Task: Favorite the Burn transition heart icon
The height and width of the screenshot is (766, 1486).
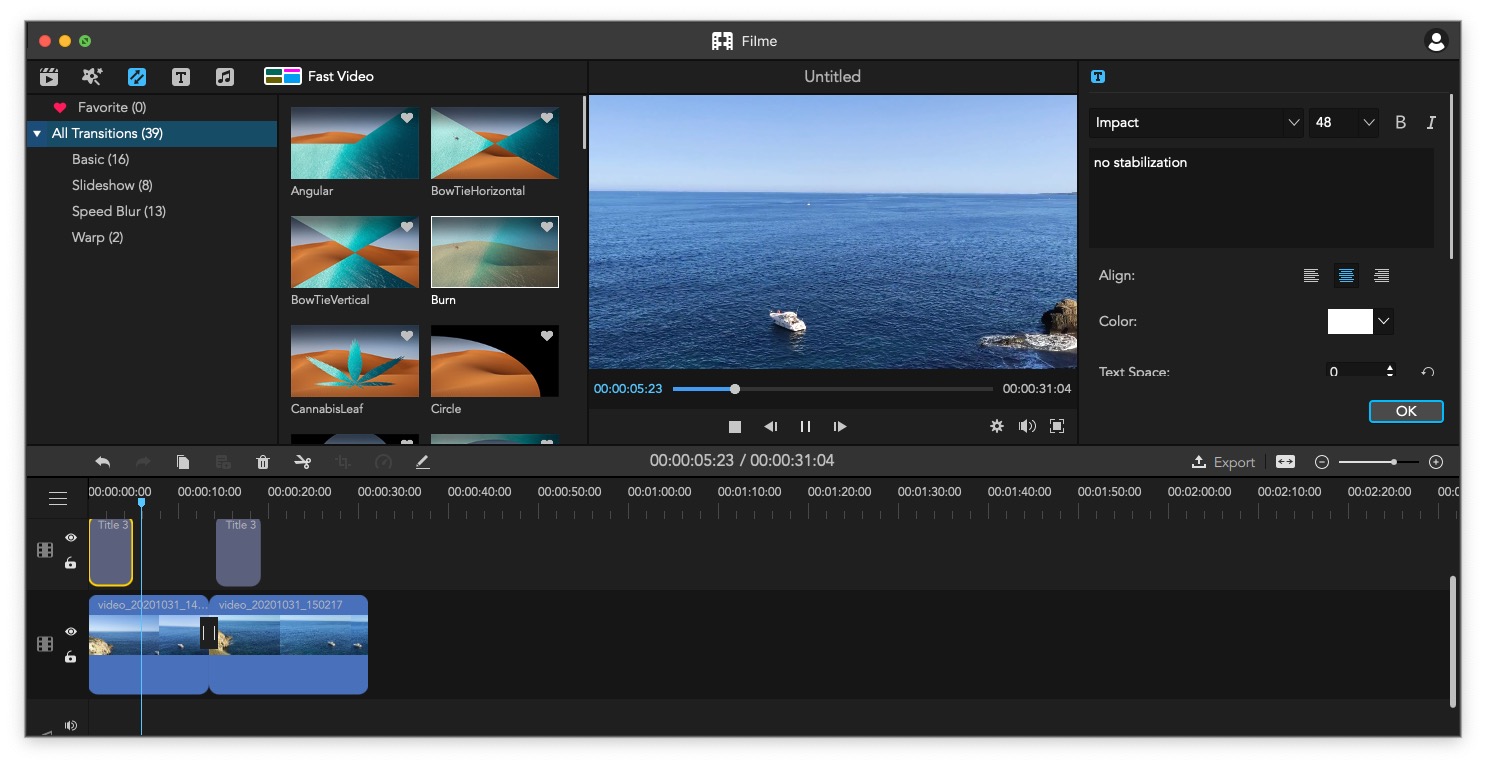Action: [546, 227]
